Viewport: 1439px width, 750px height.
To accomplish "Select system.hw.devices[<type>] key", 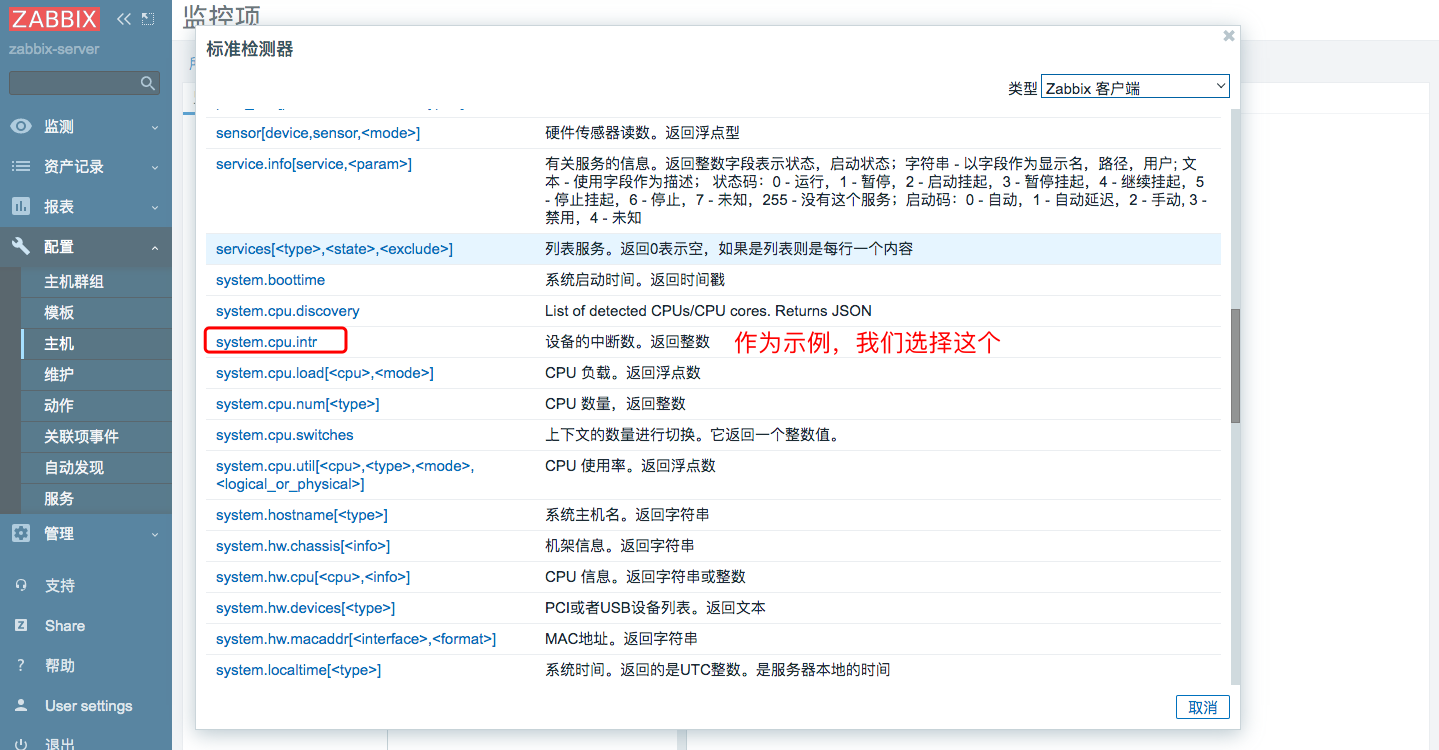I will (x=305, y=608).
